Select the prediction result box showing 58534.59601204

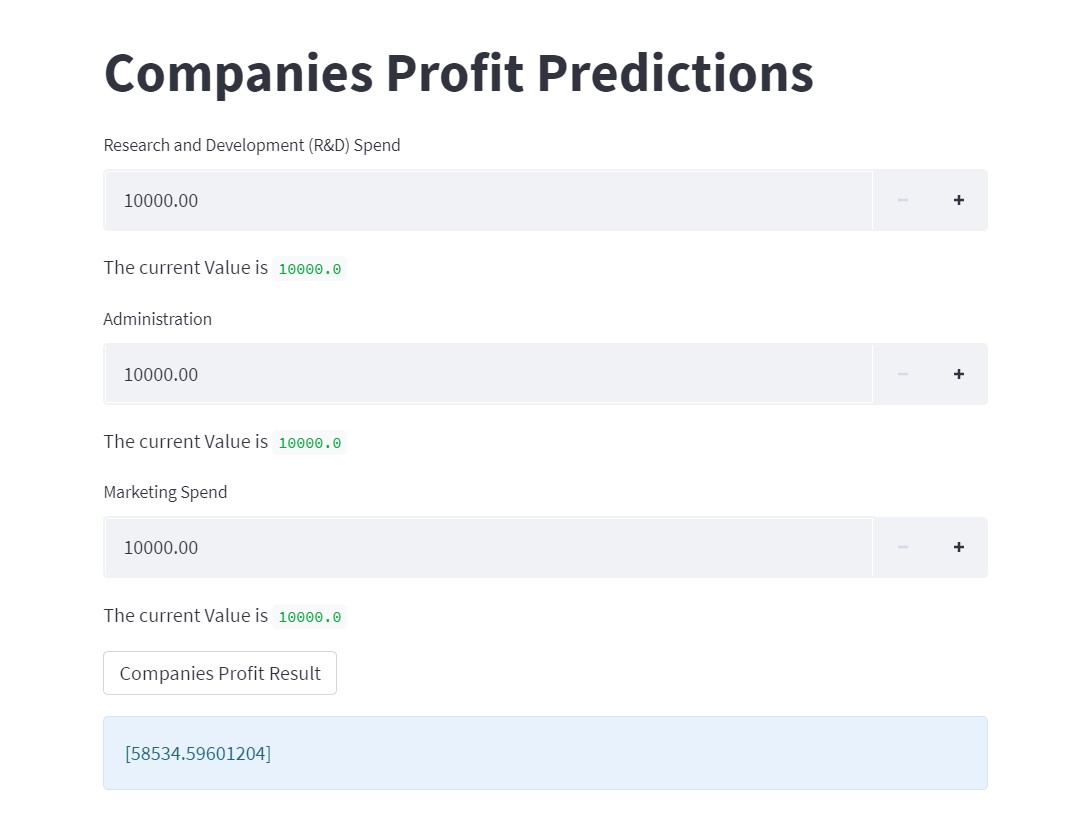point(545,752)
